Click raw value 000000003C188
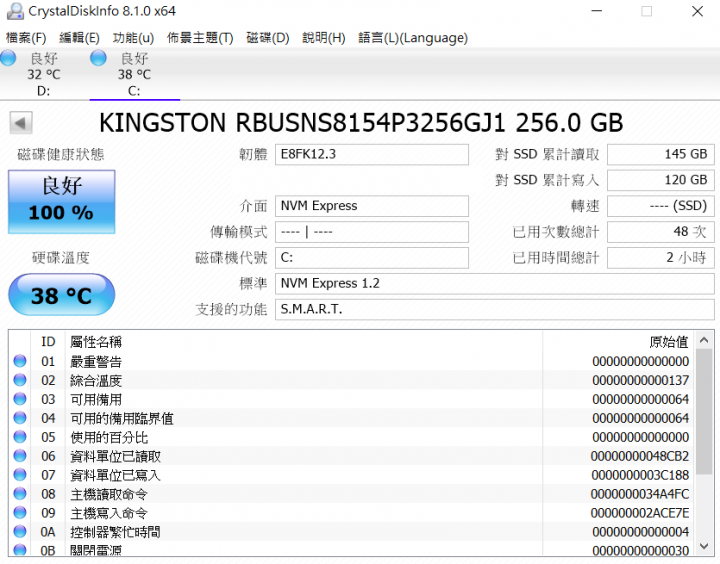Image resolution: width=720 pixels, height=564 pixels. click(x=640, y=475)
